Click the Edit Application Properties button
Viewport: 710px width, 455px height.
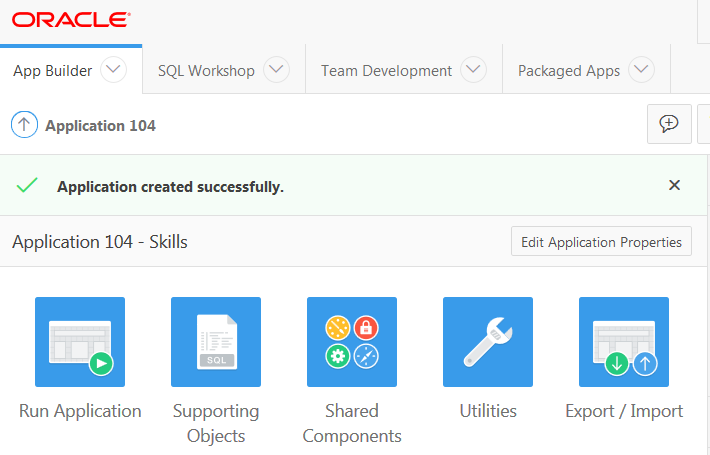[x=601, y=241]
